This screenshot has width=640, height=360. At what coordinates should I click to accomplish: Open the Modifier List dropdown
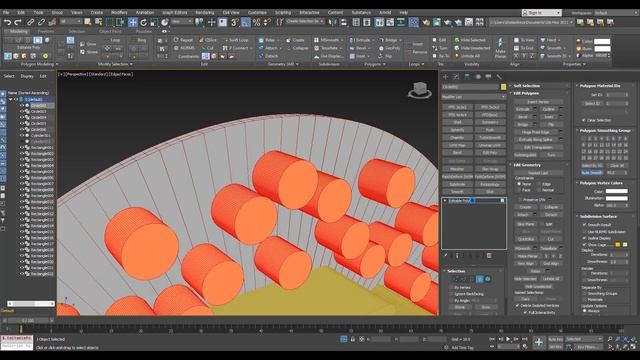474,97
